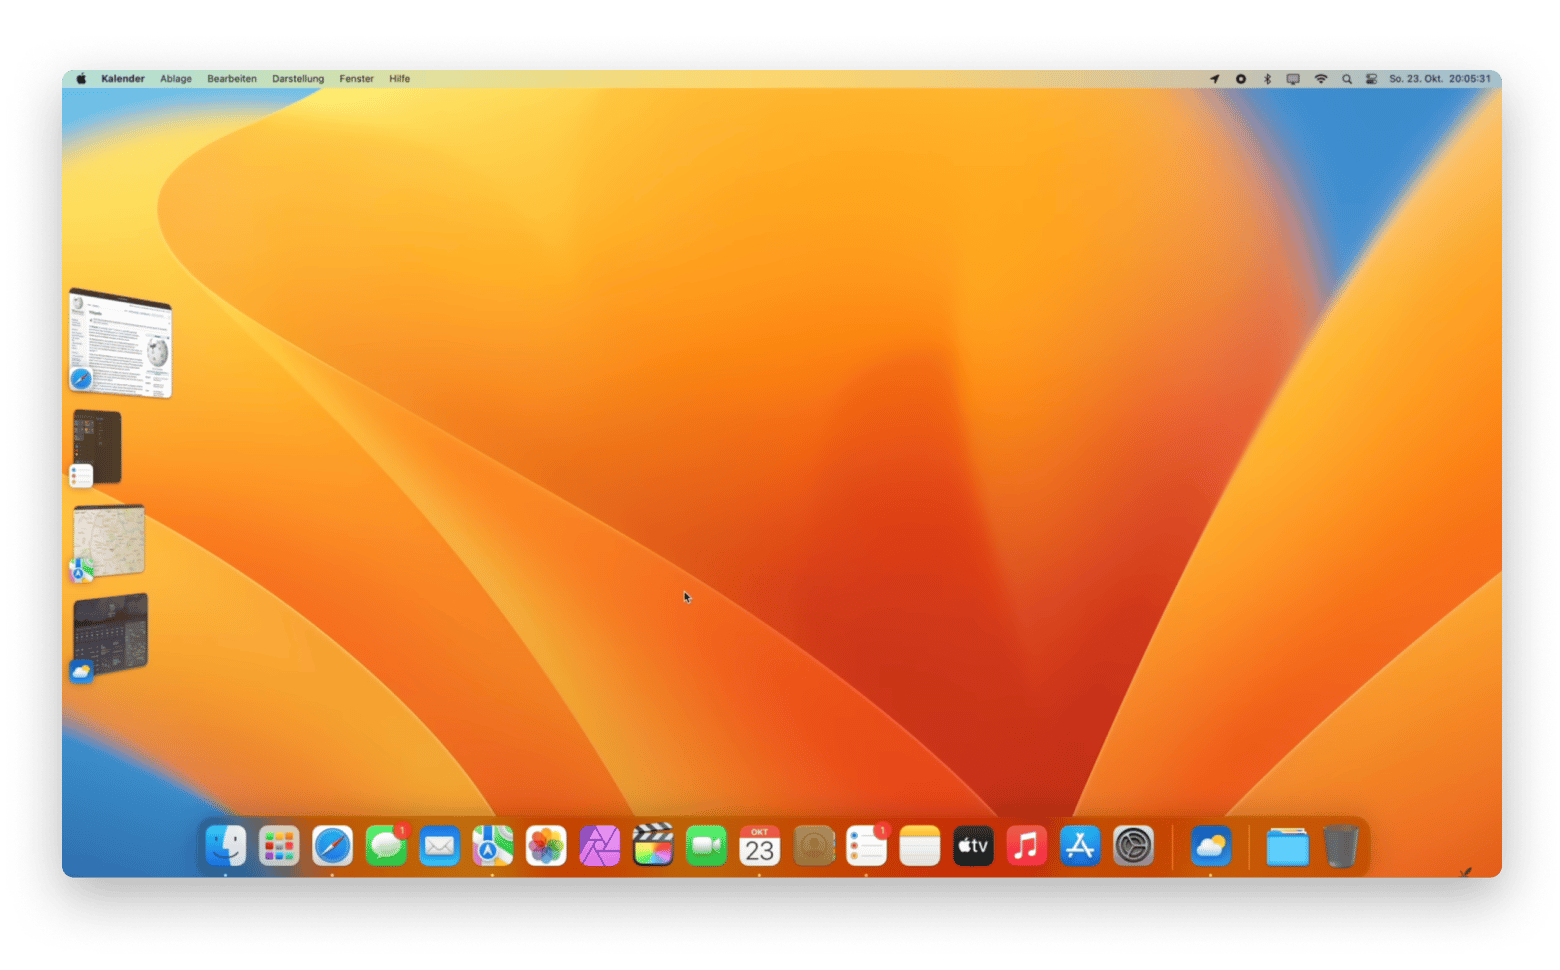The height and width of the screenshot is (970, 1560).
Task: Open screen mirroring menu bar icon
Action: click(1293, 79)
